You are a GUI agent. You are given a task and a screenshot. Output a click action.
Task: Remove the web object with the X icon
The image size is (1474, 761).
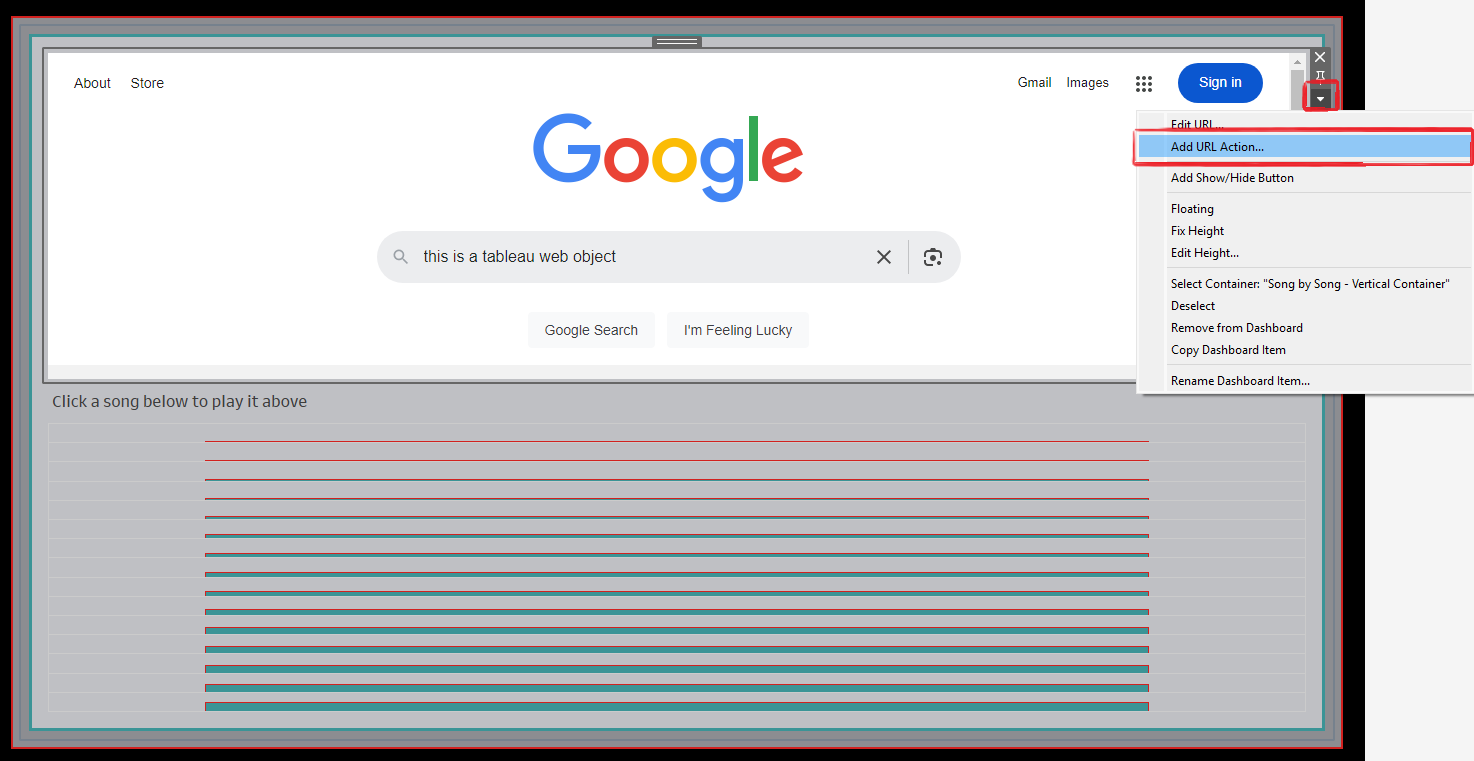(x=1320, y=57)
